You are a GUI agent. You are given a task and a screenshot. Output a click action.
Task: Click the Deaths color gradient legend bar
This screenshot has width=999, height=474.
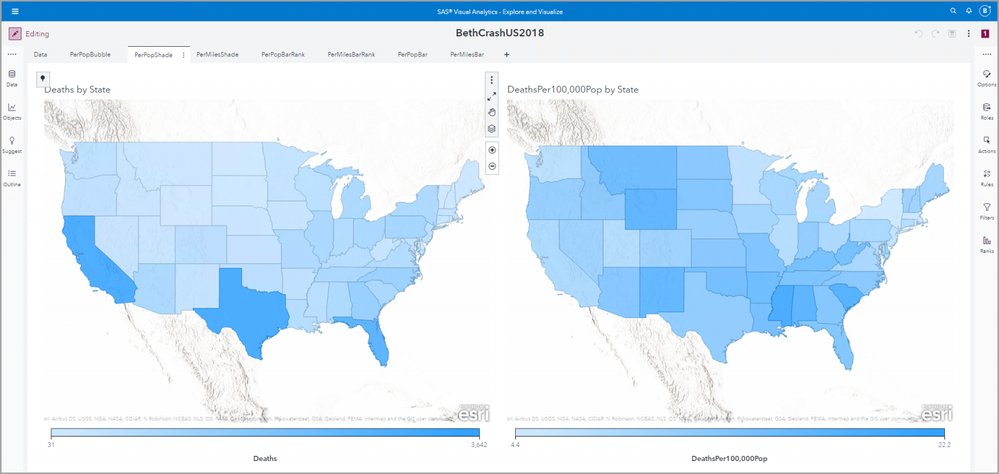[x=265, y=433]
